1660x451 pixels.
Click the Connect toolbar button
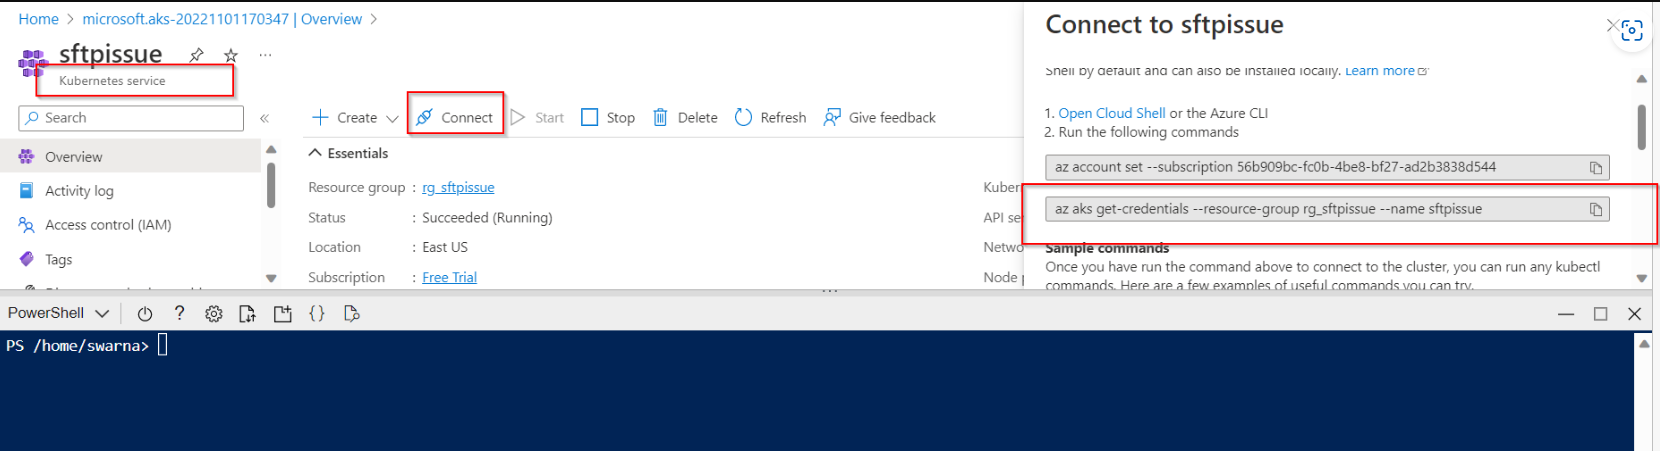(455, 117)
